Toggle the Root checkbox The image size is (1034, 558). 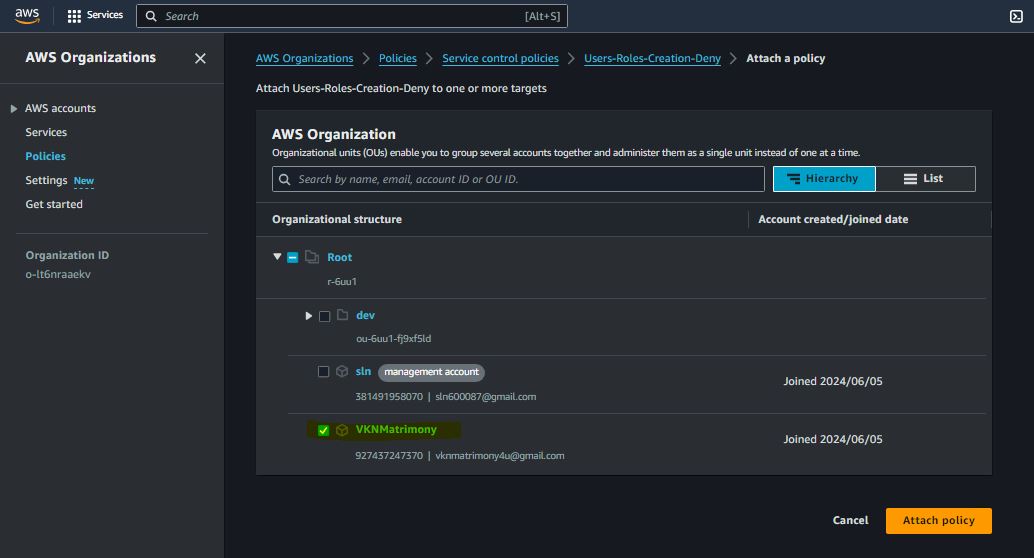click(x=293, y=258)
